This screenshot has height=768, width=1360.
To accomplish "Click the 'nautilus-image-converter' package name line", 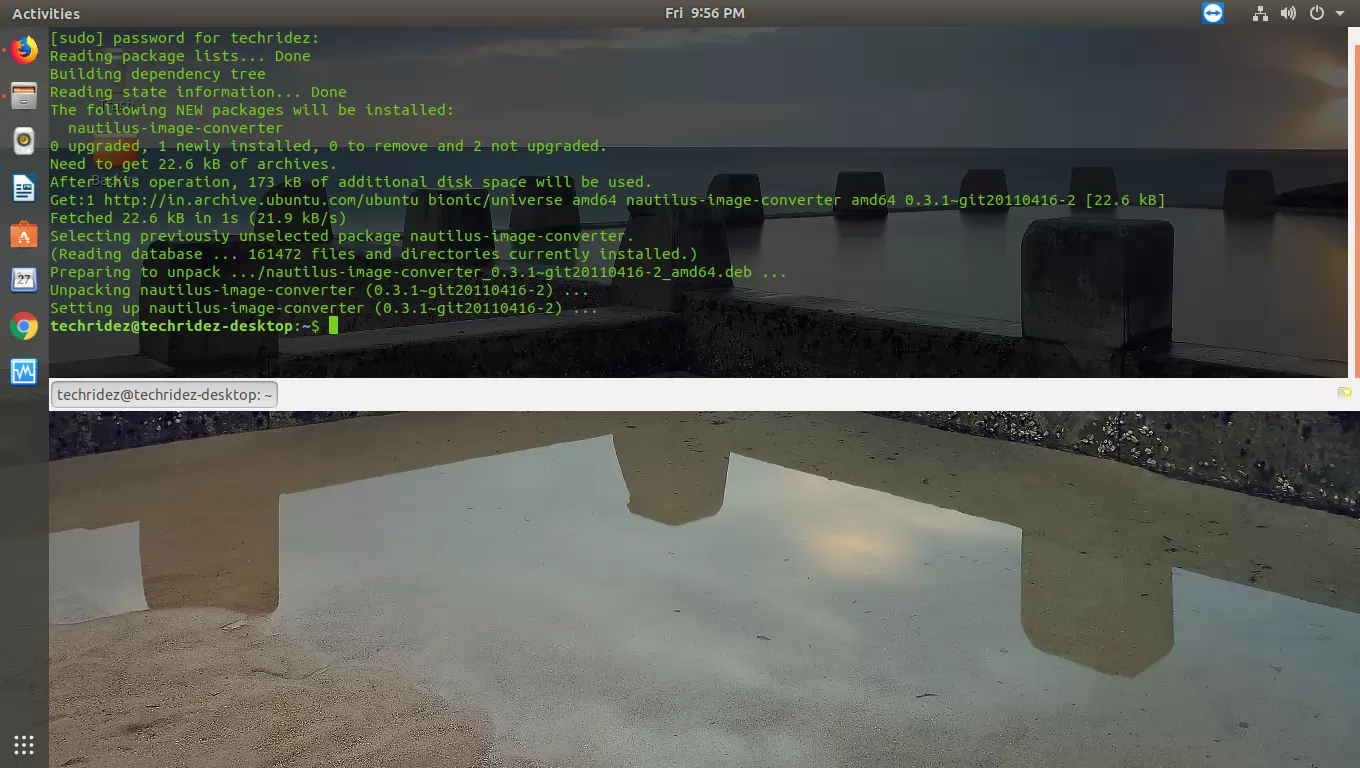I will pos(176,128).
